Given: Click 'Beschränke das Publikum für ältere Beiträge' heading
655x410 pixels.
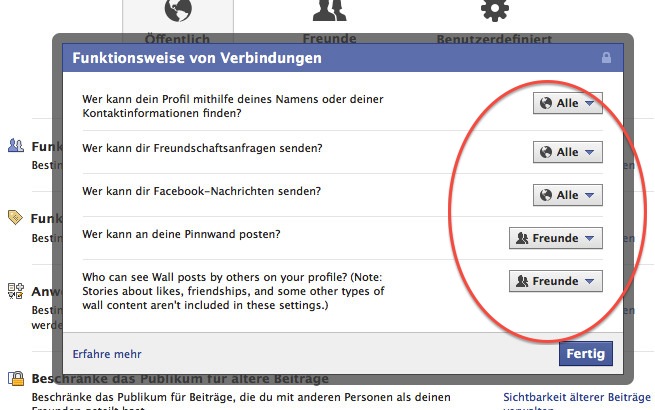Looking at the screenshot, I should point(180,379).
